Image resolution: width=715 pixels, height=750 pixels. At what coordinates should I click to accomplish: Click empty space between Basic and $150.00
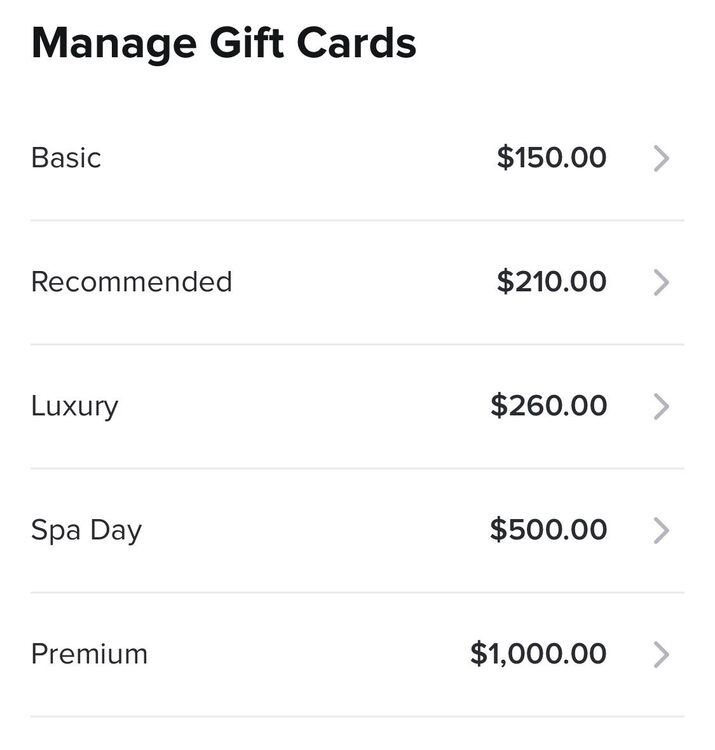click(x=300, y=158)
